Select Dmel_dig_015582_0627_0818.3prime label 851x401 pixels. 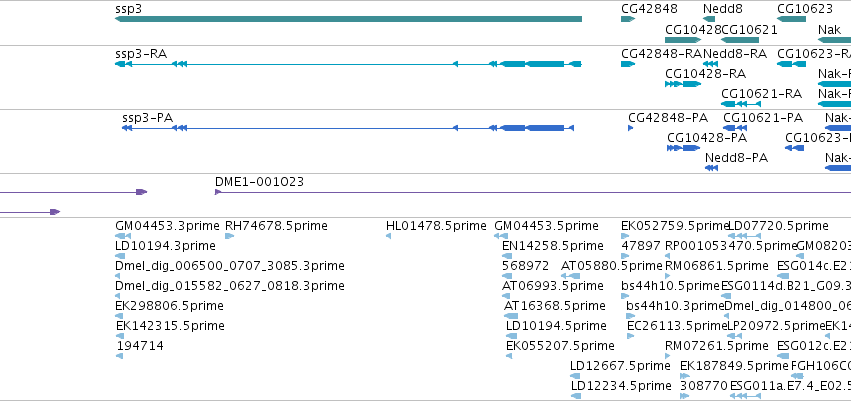pyautogui.click(x=230, y=286)
